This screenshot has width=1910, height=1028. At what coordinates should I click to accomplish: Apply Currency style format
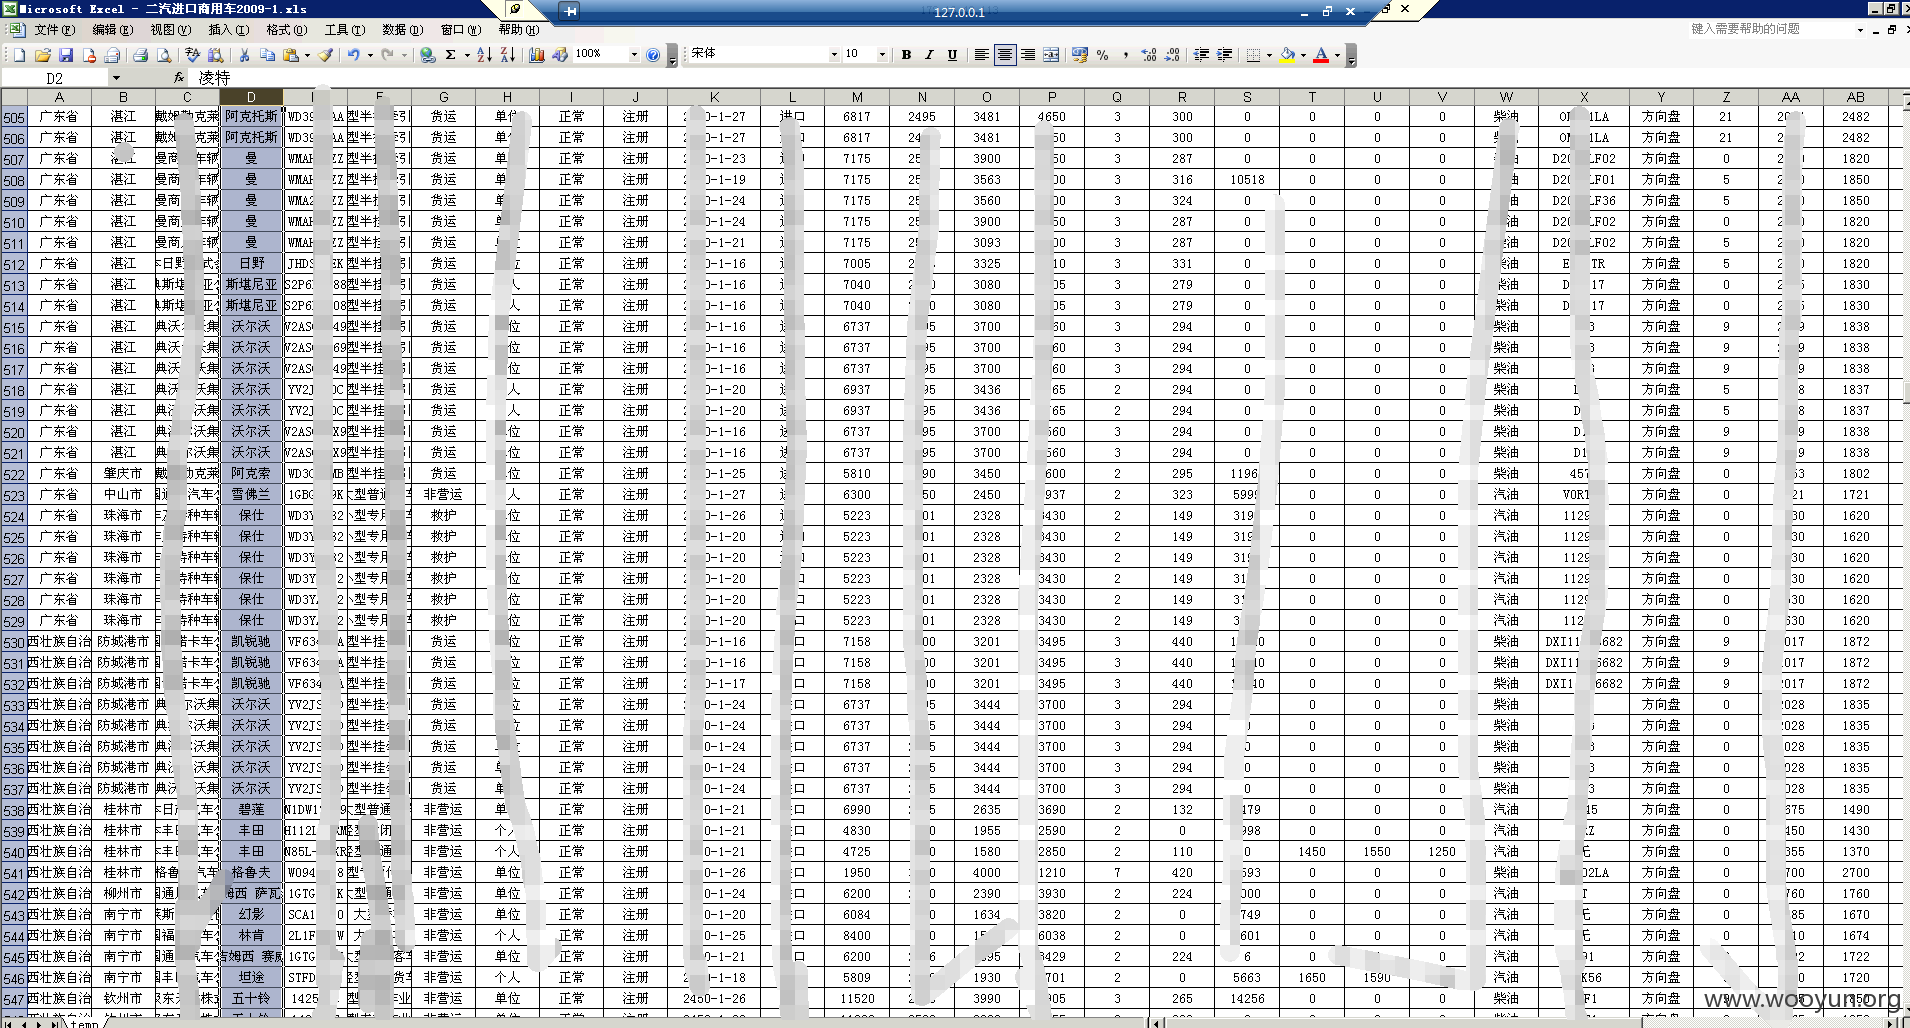pos(1079,55)
